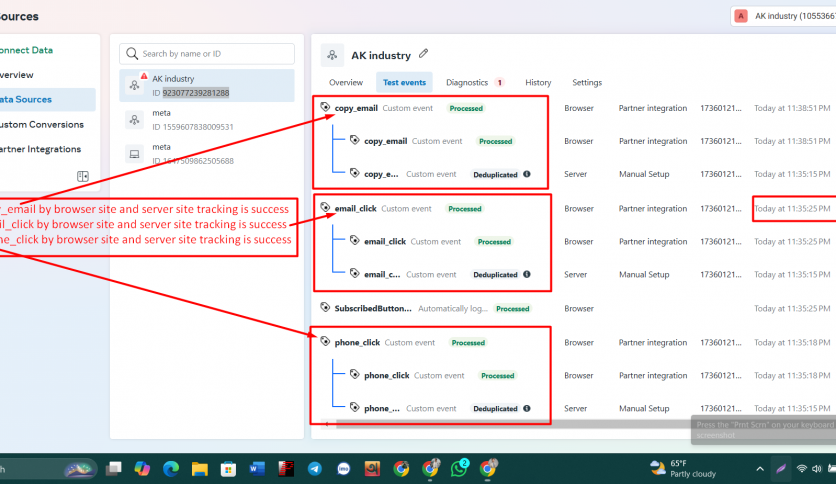
Task: Click the dataset icon left of AK industry heading
Action: point(332,55)
